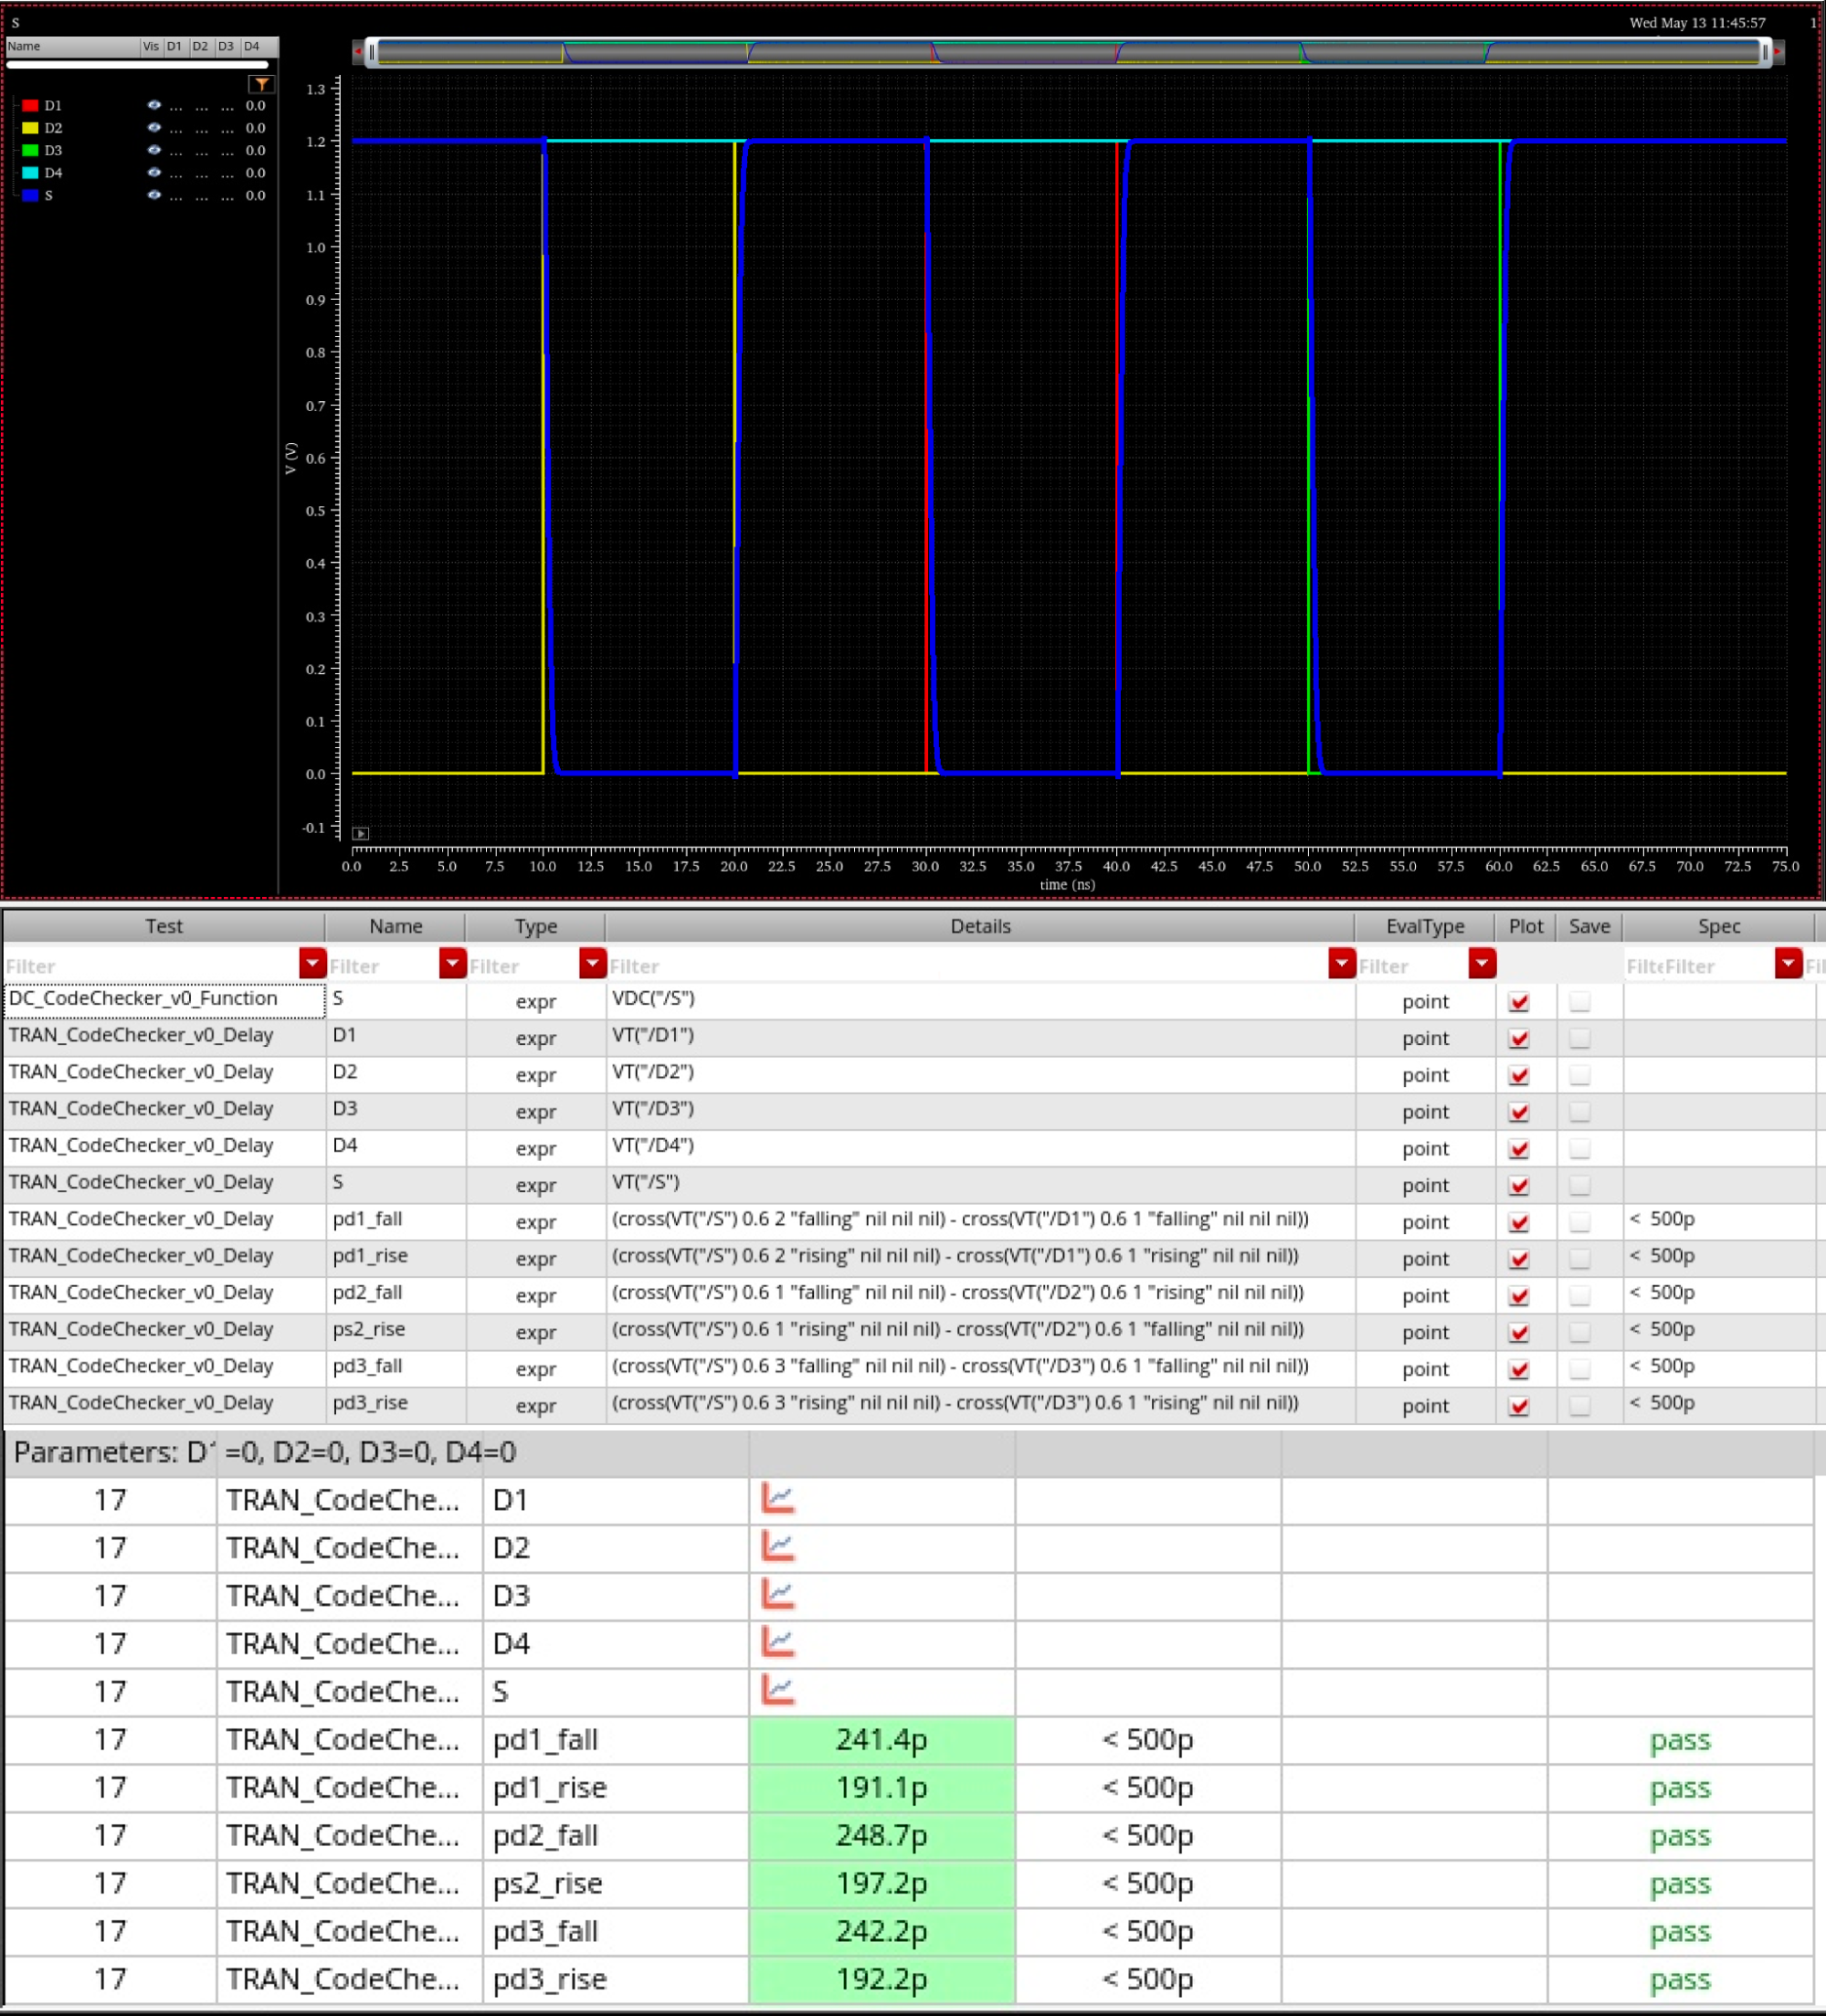The height and width of the screenshot is (2016, 1826).
Task: Open the Test column filter dropdown arrow
Action: [x=312, y=964]
